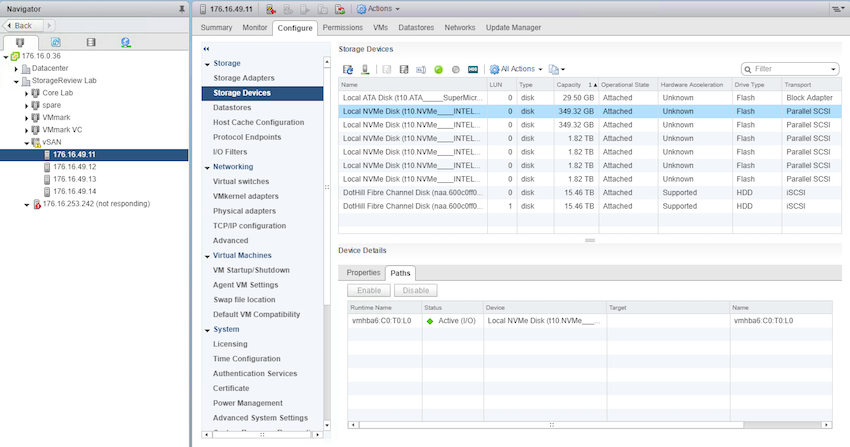Expand the Datacenter tree node
The image size is (850, 447).
click(x=15, y=68)
